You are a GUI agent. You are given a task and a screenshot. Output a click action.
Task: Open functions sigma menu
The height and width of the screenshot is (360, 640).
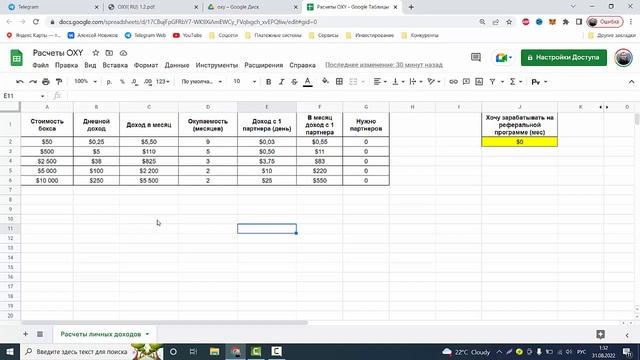point(513,82)
